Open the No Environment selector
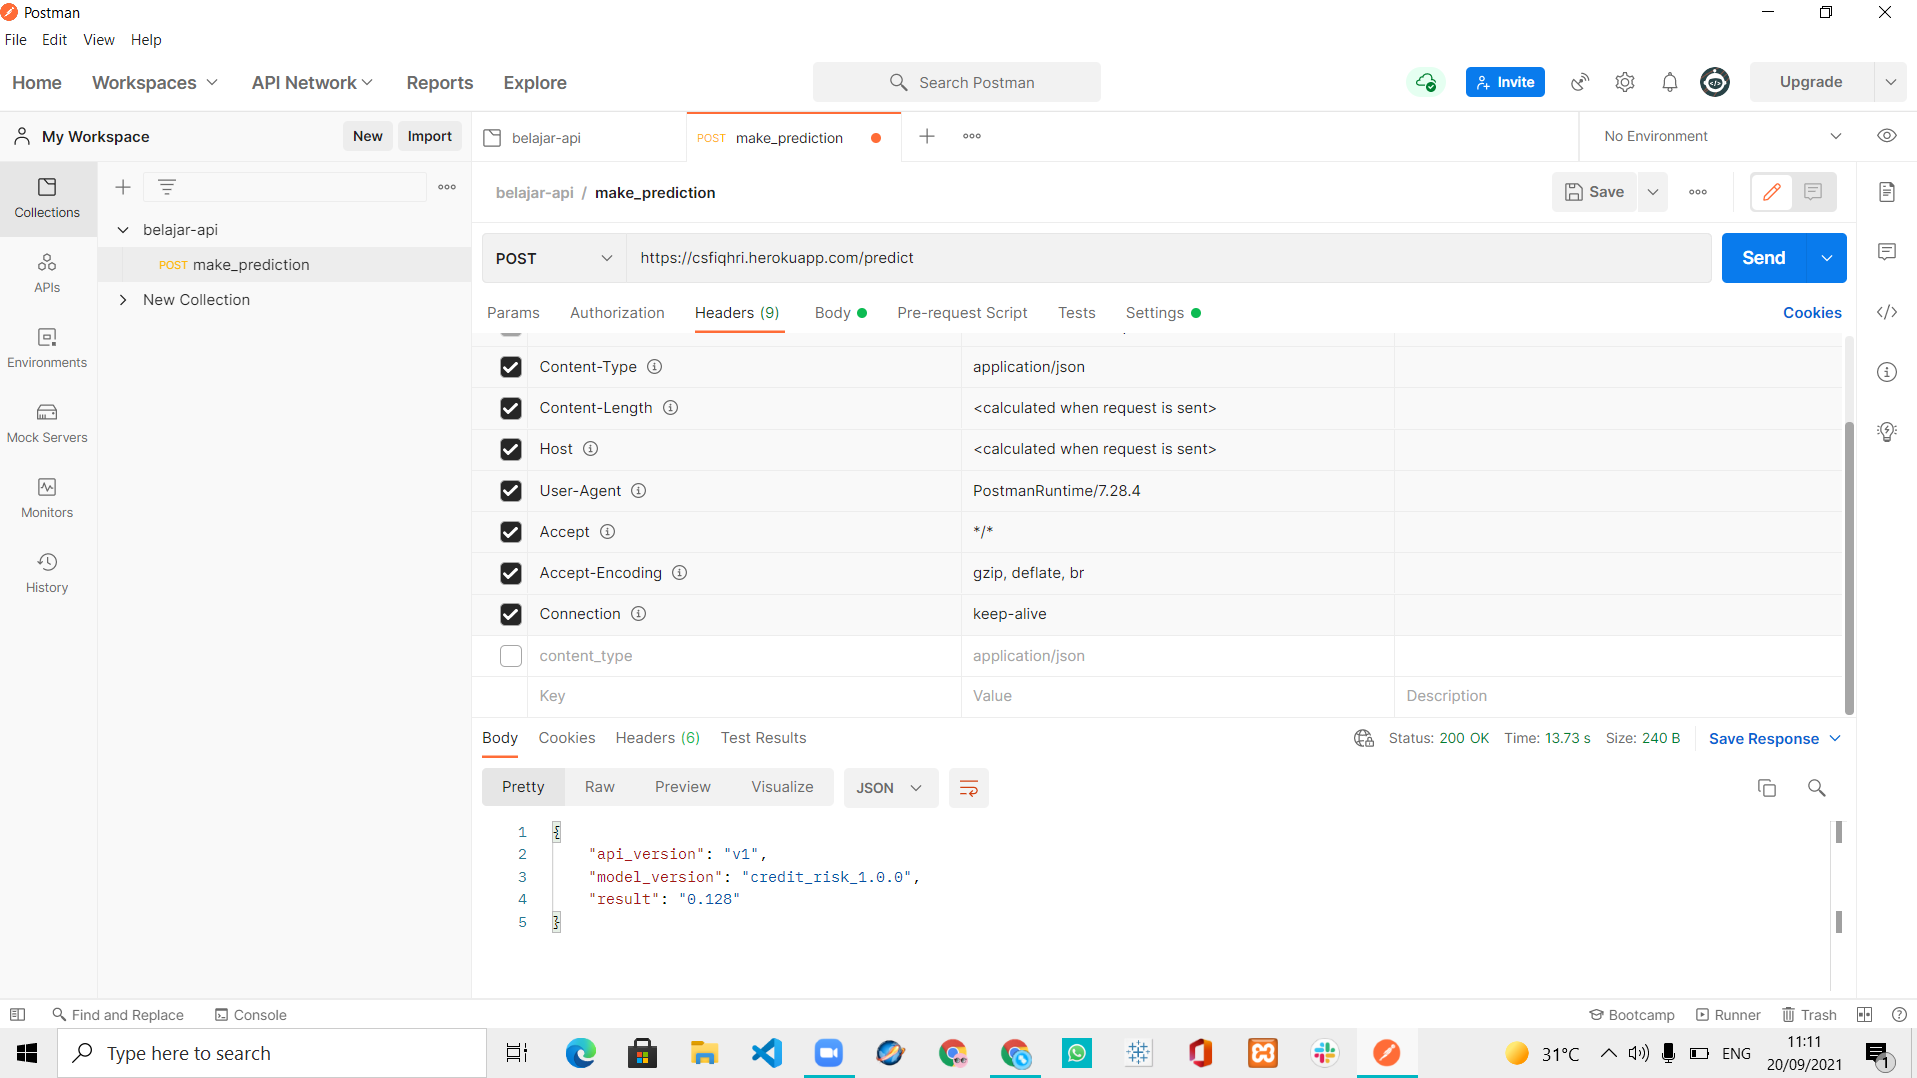Image resolution: width=1917 pixels, height=1078 pixels. point(1722,136)
